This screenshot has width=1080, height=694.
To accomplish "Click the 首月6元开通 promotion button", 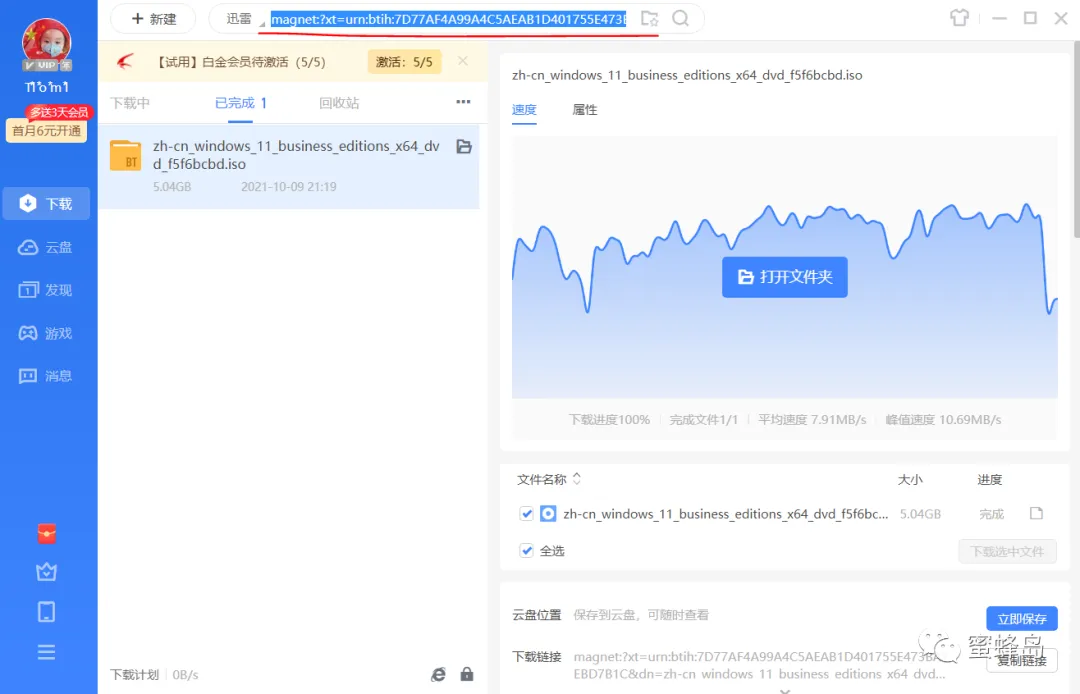I will point(47,131).
